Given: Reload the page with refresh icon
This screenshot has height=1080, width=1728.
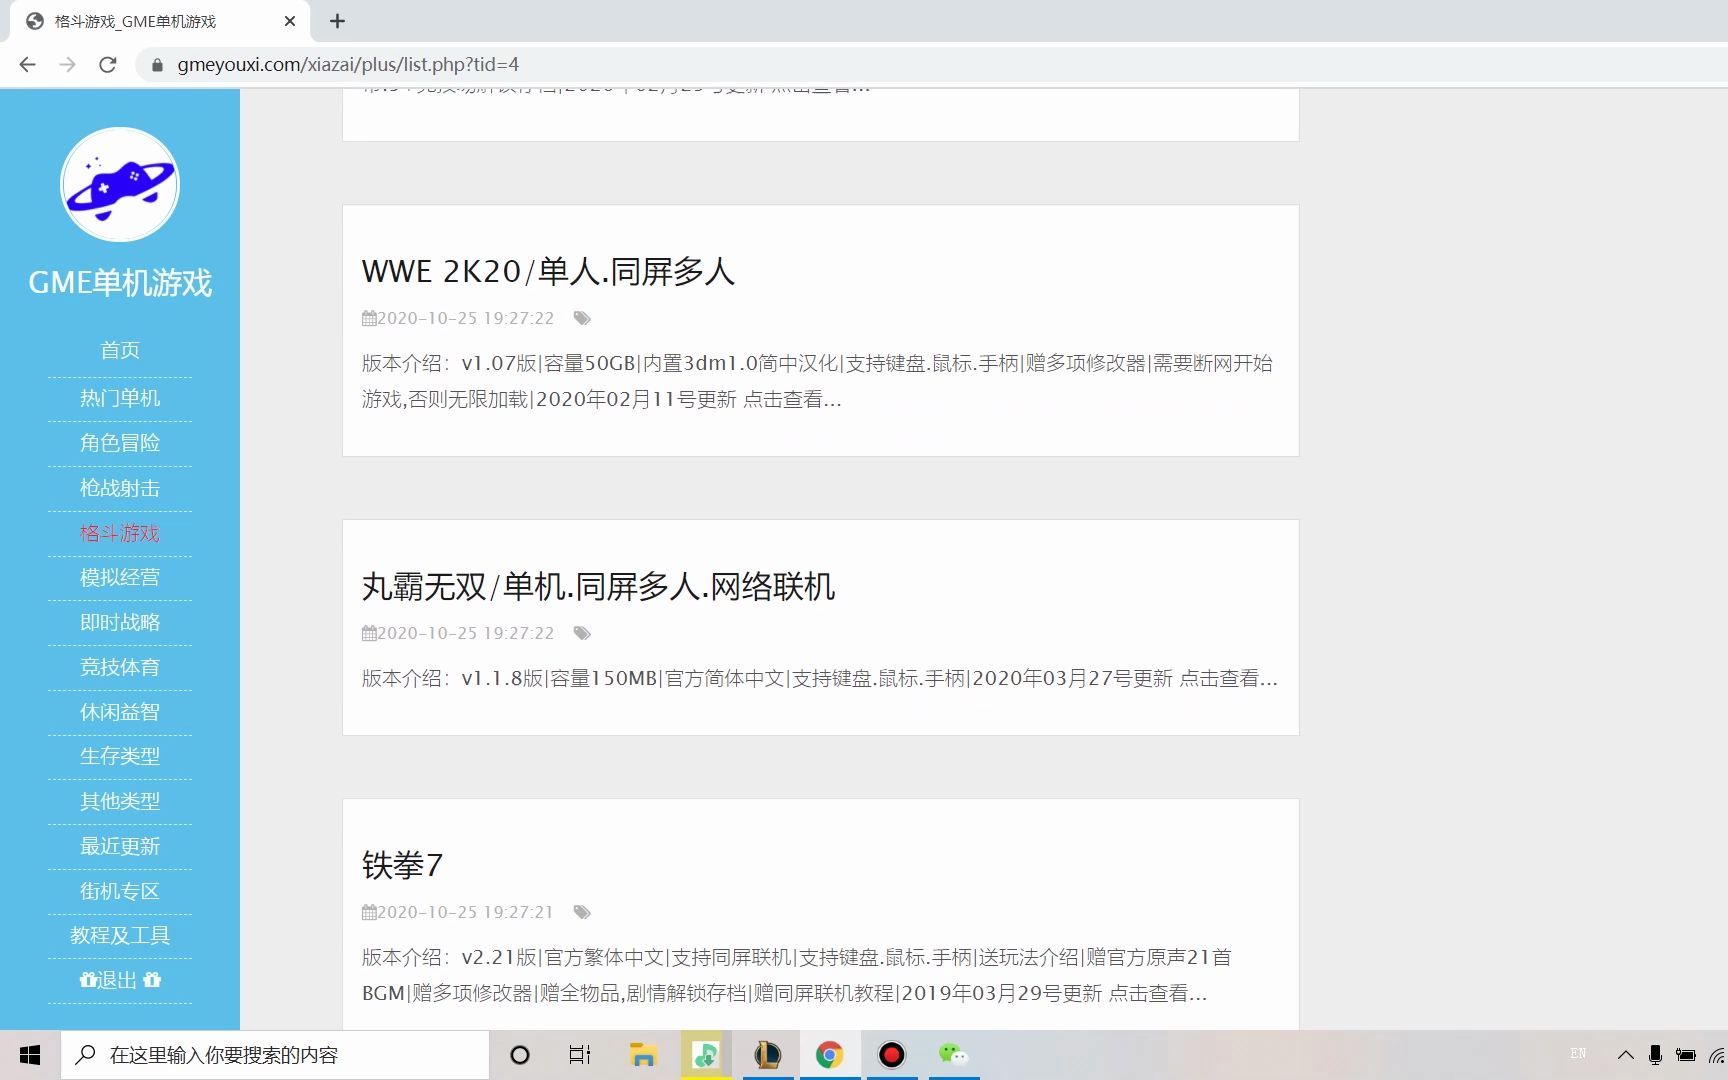Looking at the screenshot, I should click(x=108, y=64).
